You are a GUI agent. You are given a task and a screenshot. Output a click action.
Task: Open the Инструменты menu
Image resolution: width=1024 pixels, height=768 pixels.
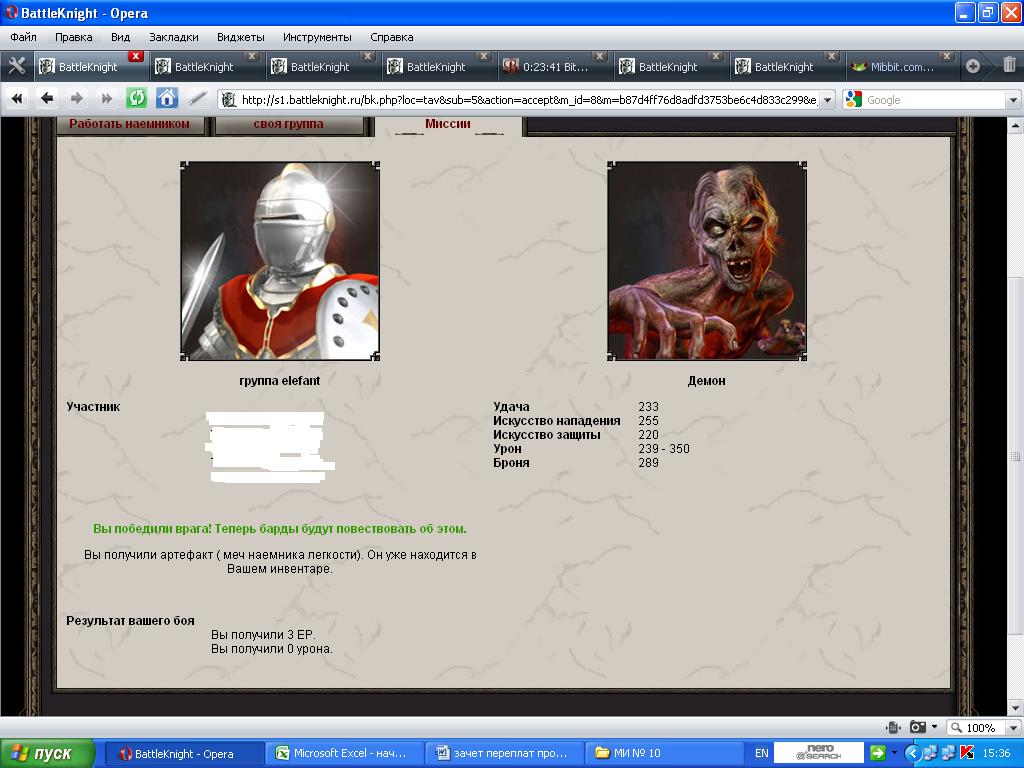(x=317, y=37)
